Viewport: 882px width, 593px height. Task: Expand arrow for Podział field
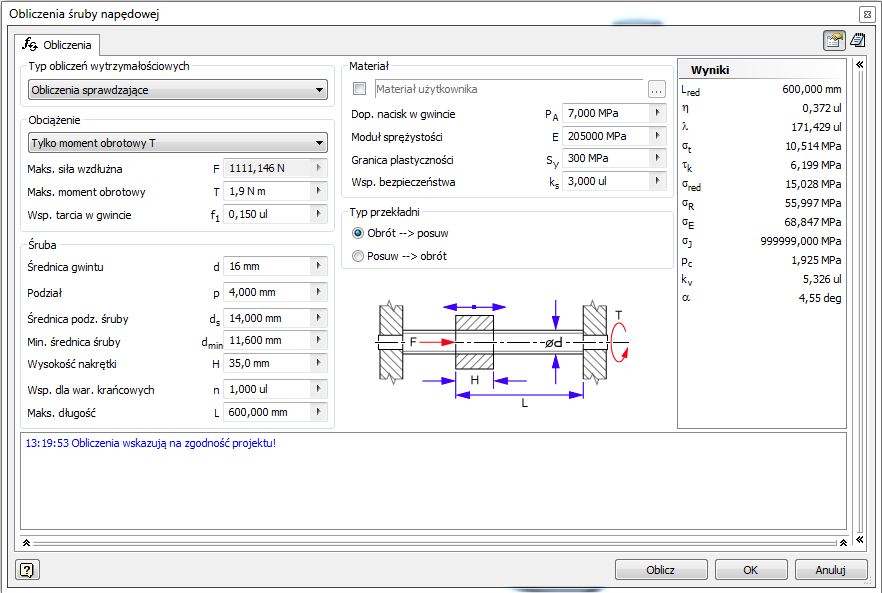pyautogui.click(x=318, y=292)
